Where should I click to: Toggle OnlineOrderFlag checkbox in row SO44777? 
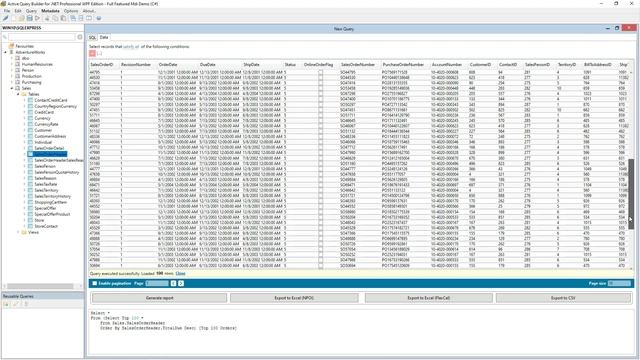(320, 169)
